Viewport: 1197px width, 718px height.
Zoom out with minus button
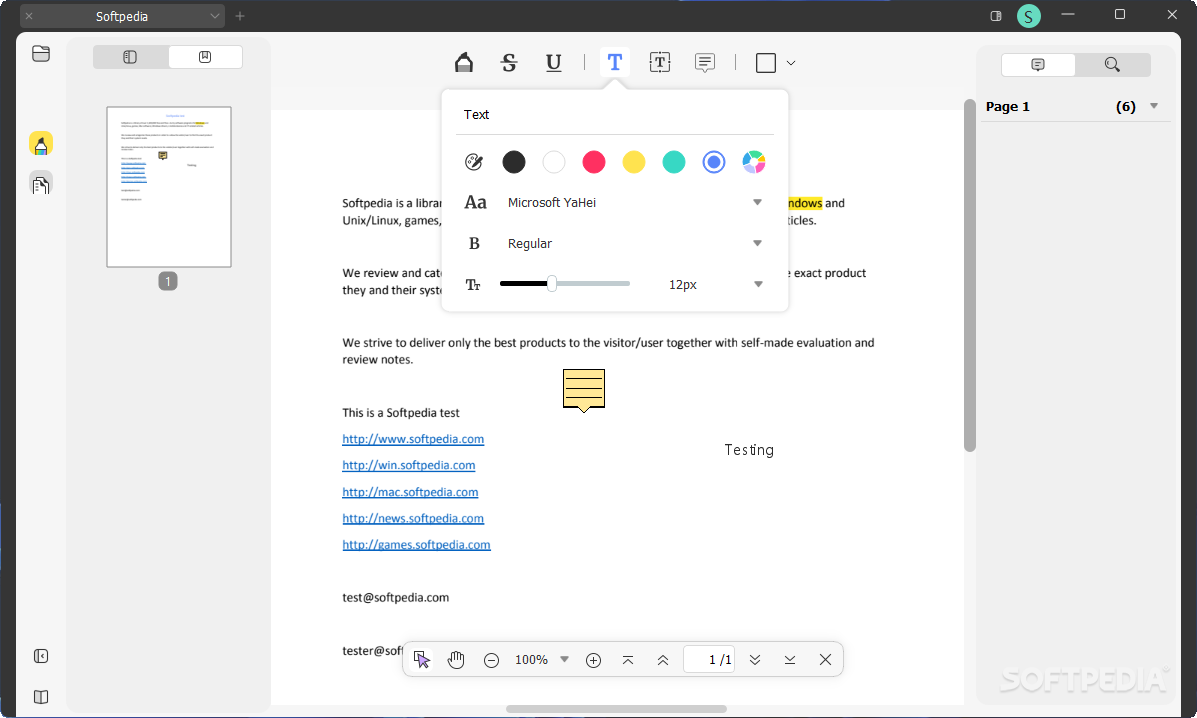(x=491, y=660)
